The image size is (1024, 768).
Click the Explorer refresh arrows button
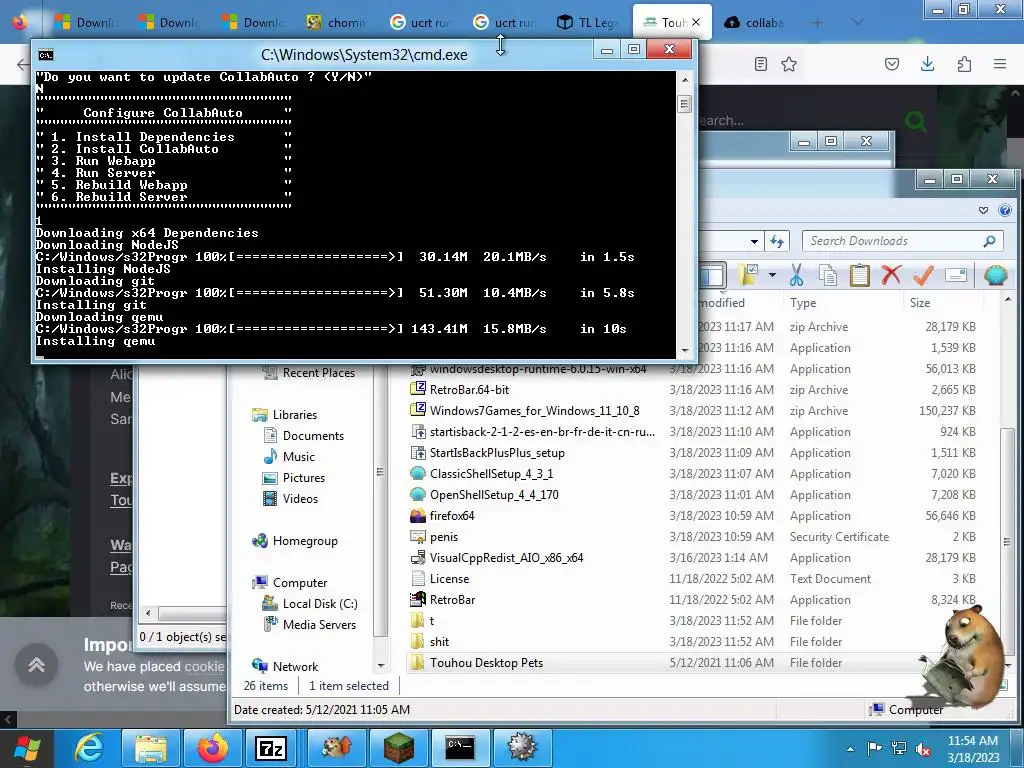[776, 241]
